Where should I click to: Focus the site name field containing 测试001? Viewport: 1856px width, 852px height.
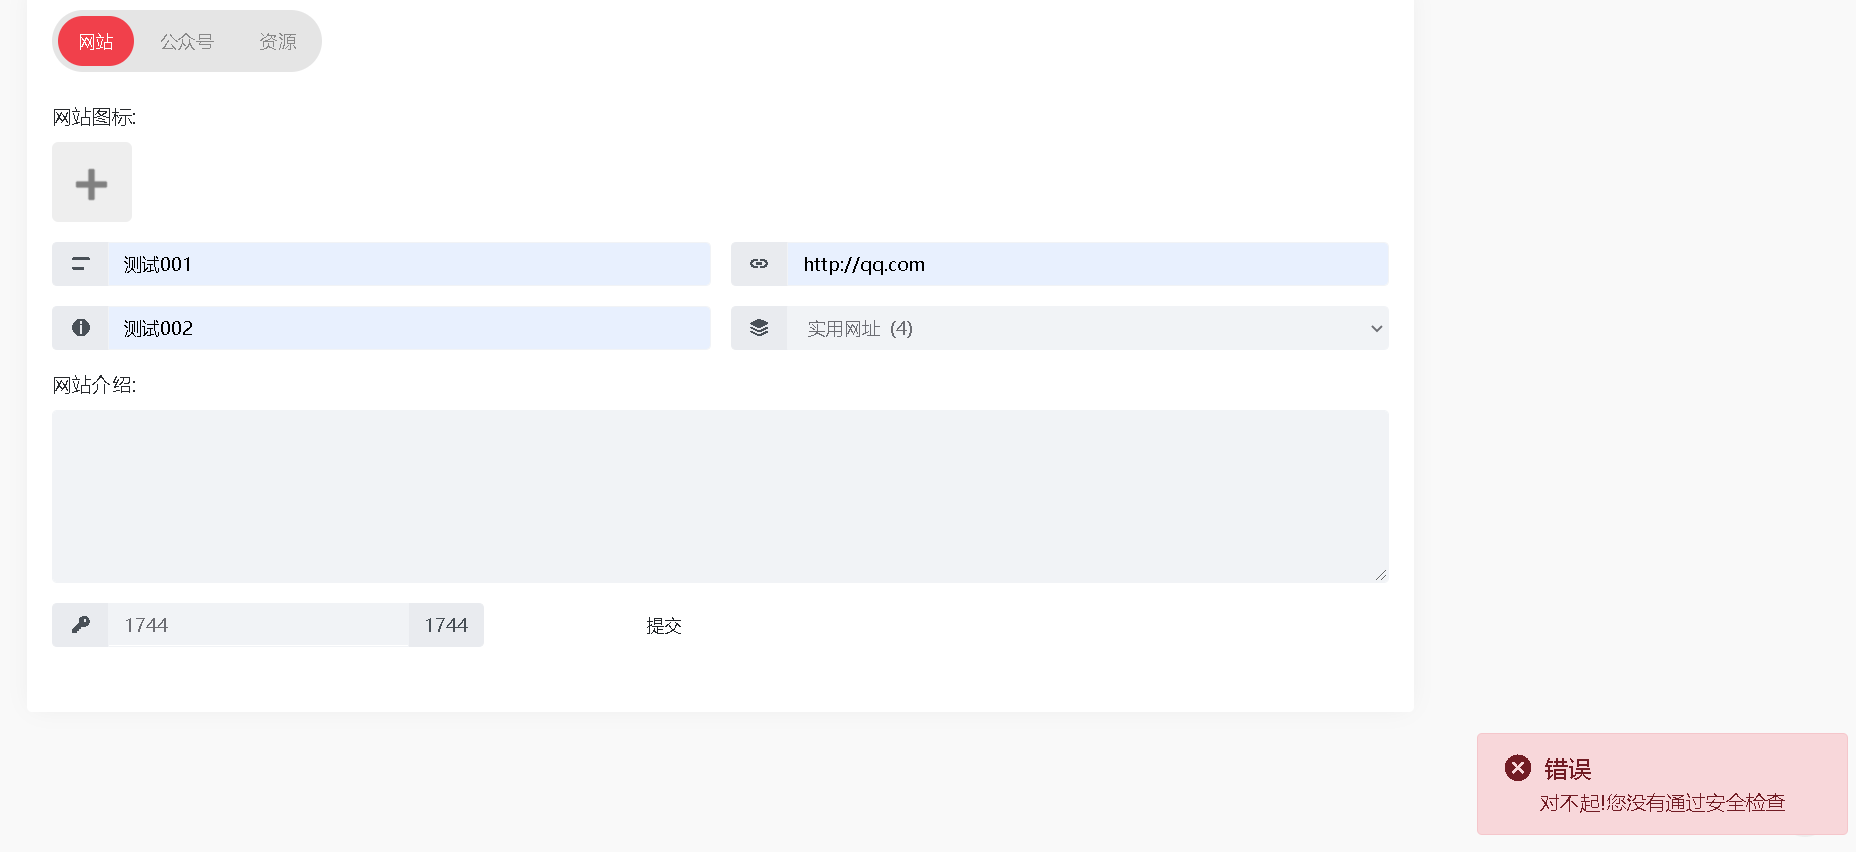(409, 264)
